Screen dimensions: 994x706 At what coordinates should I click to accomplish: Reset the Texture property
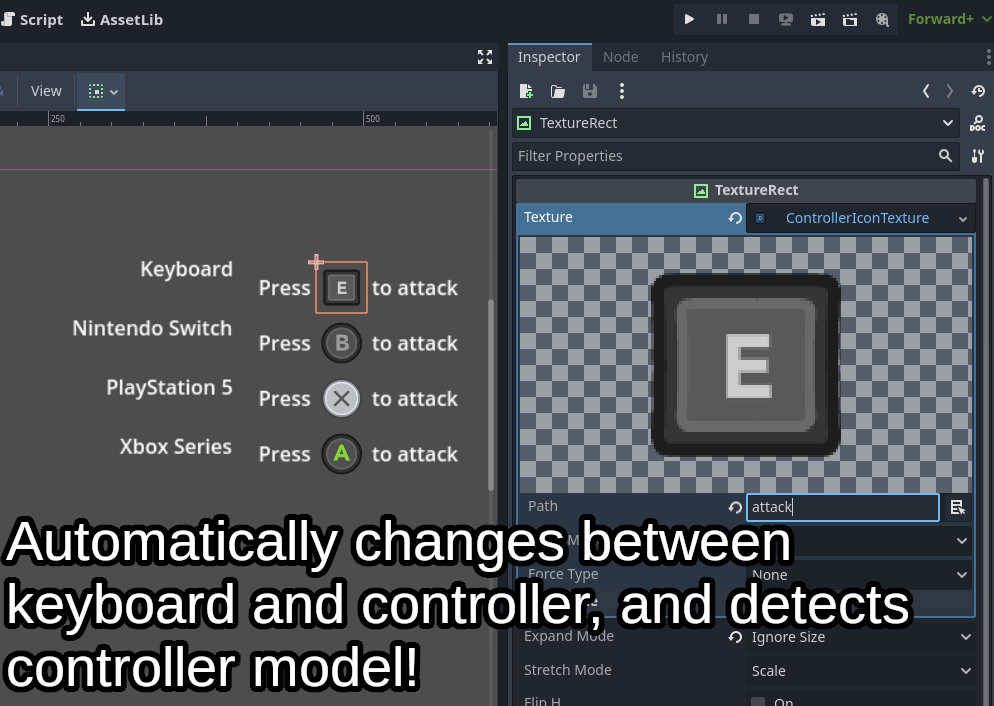click(x=735, y=218)
